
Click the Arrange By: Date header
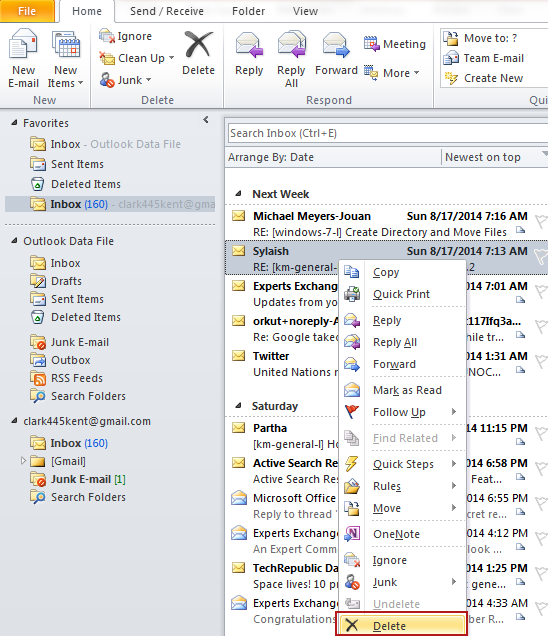pos(333,157)
